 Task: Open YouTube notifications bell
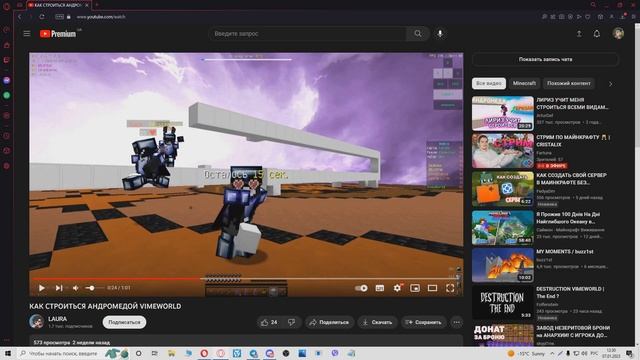(x=597, y=34)
